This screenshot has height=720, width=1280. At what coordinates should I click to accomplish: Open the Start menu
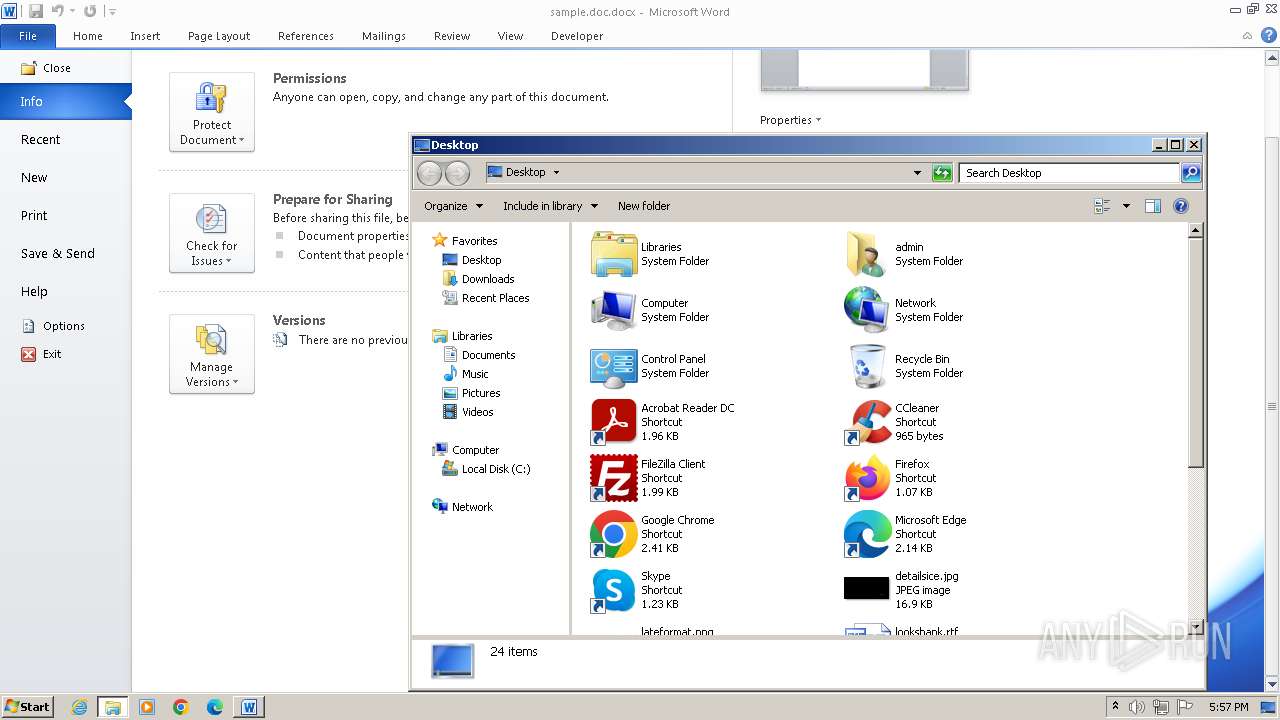pos(28,707)
